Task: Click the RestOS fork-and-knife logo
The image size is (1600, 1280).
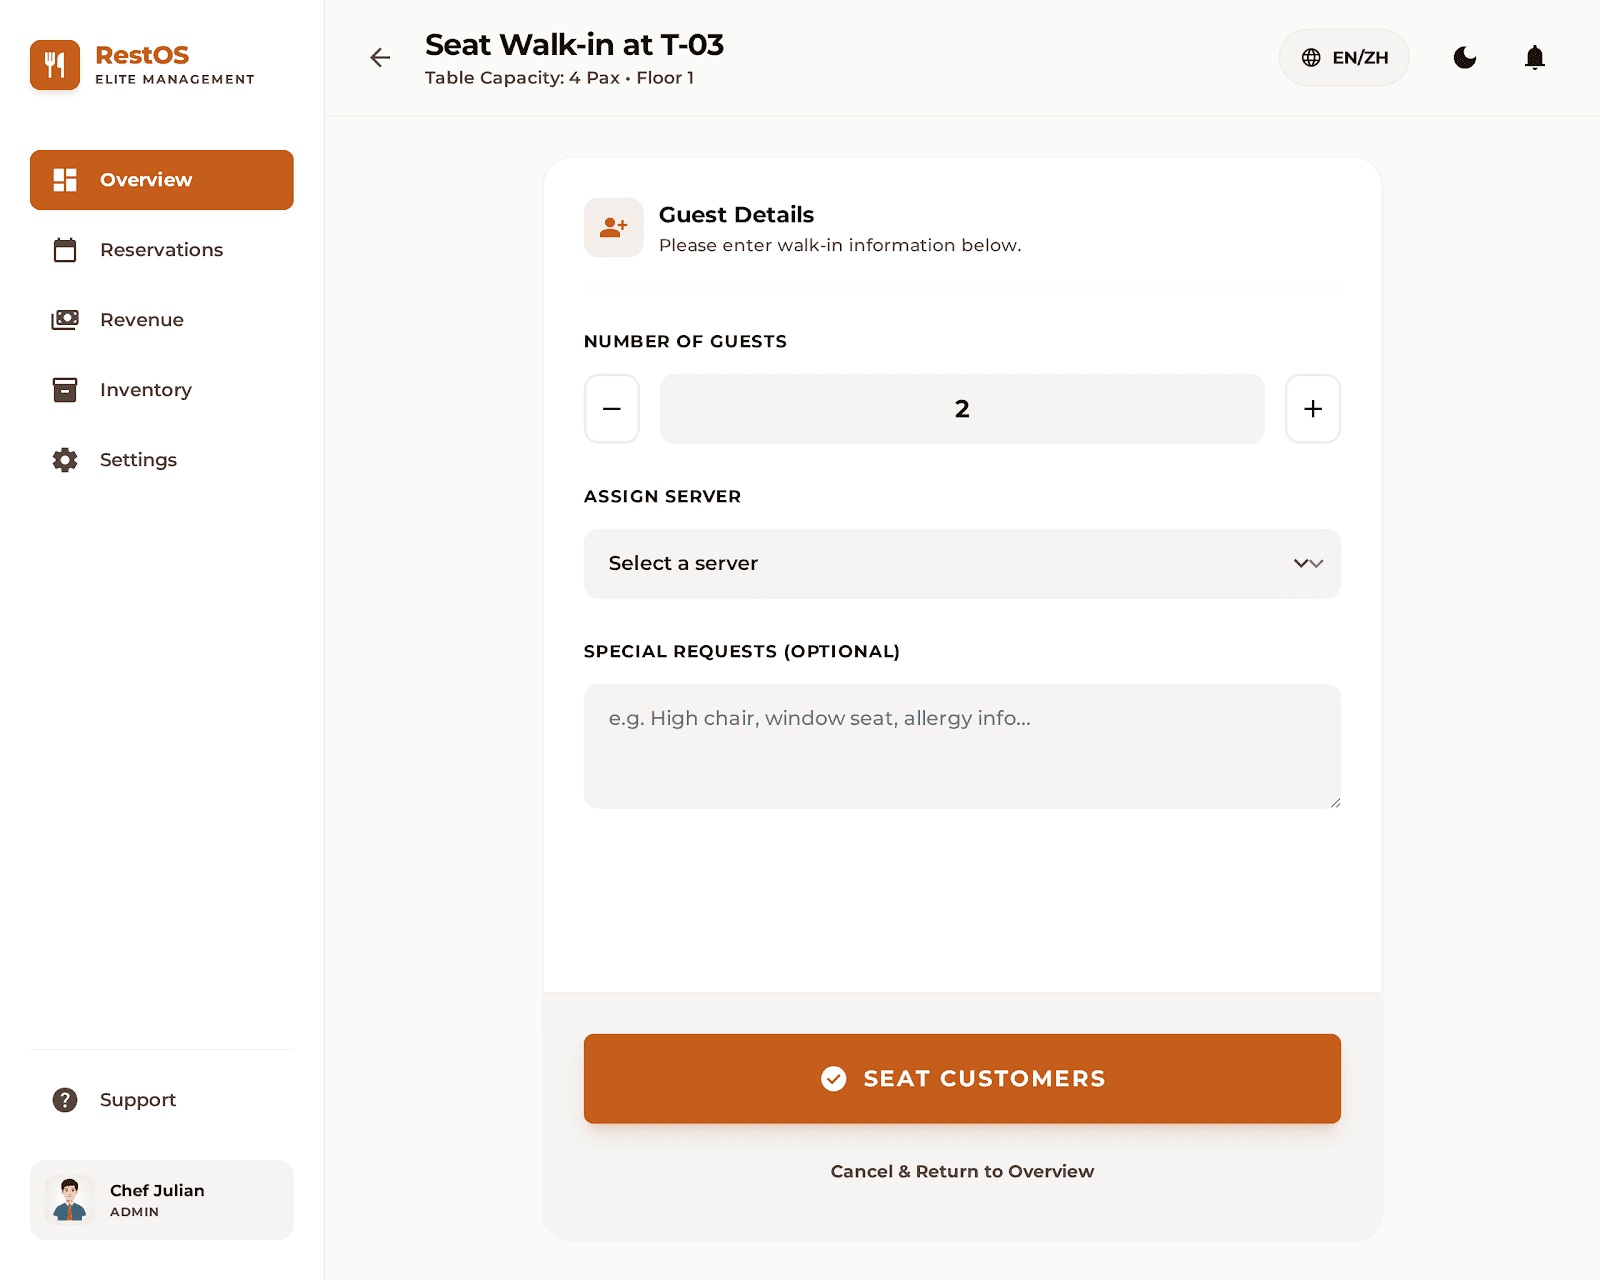Action: coord(55,65)
